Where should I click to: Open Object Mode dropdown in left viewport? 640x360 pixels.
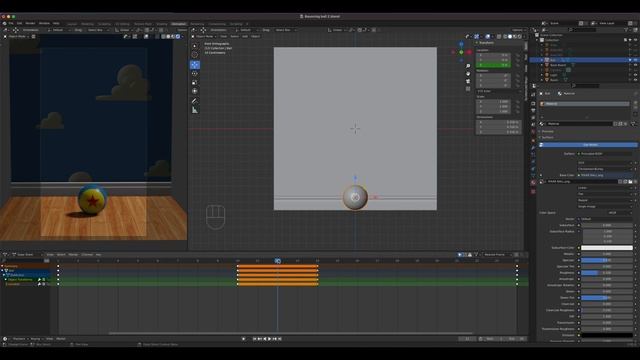point(16,36)
